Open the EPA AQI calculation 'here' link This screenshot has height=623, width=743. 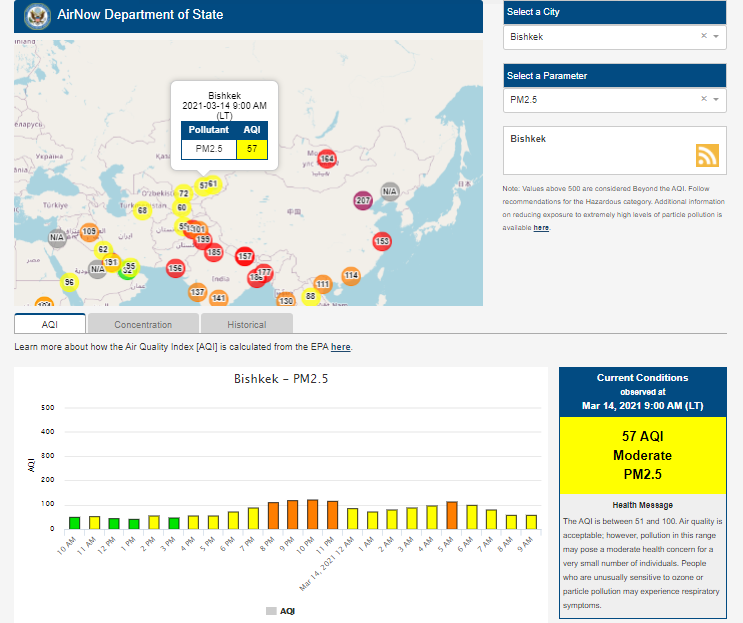[340, 347]
